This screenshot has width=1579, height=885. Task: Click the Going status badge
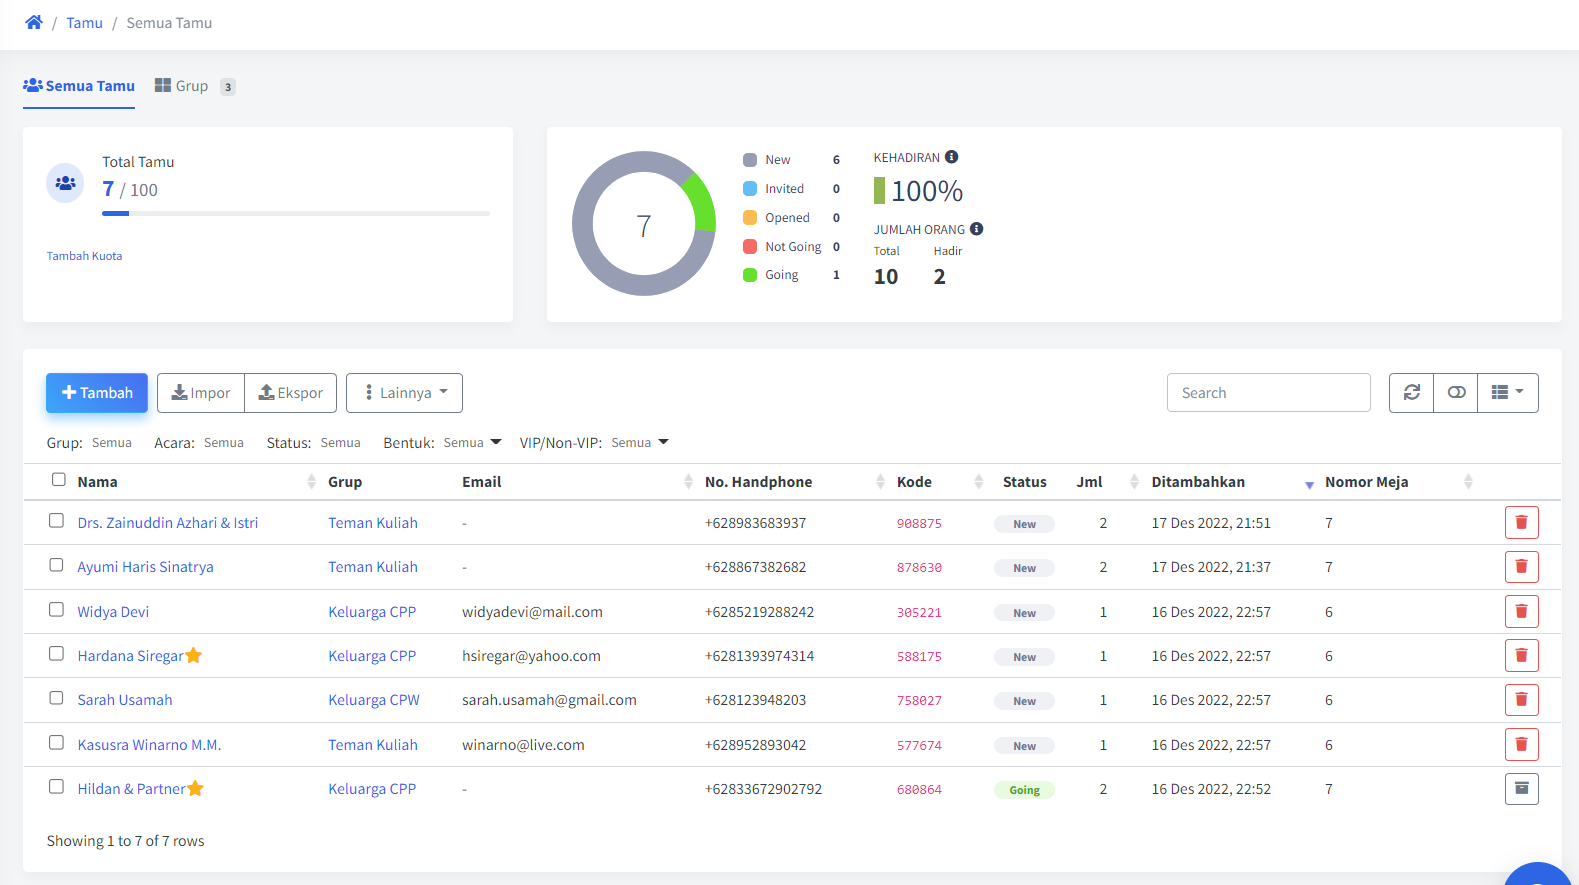coord(1024,790)
